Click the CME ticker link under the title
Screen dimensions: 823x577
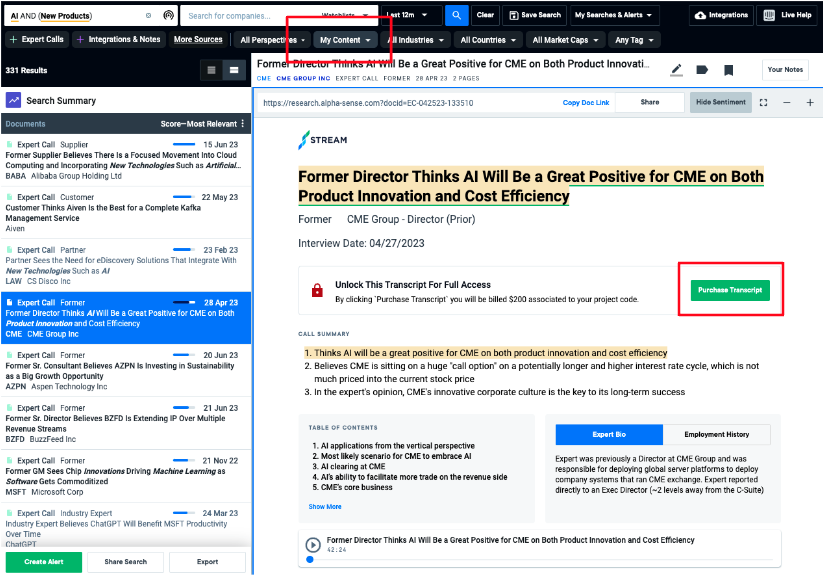click(x=263, y=78)
